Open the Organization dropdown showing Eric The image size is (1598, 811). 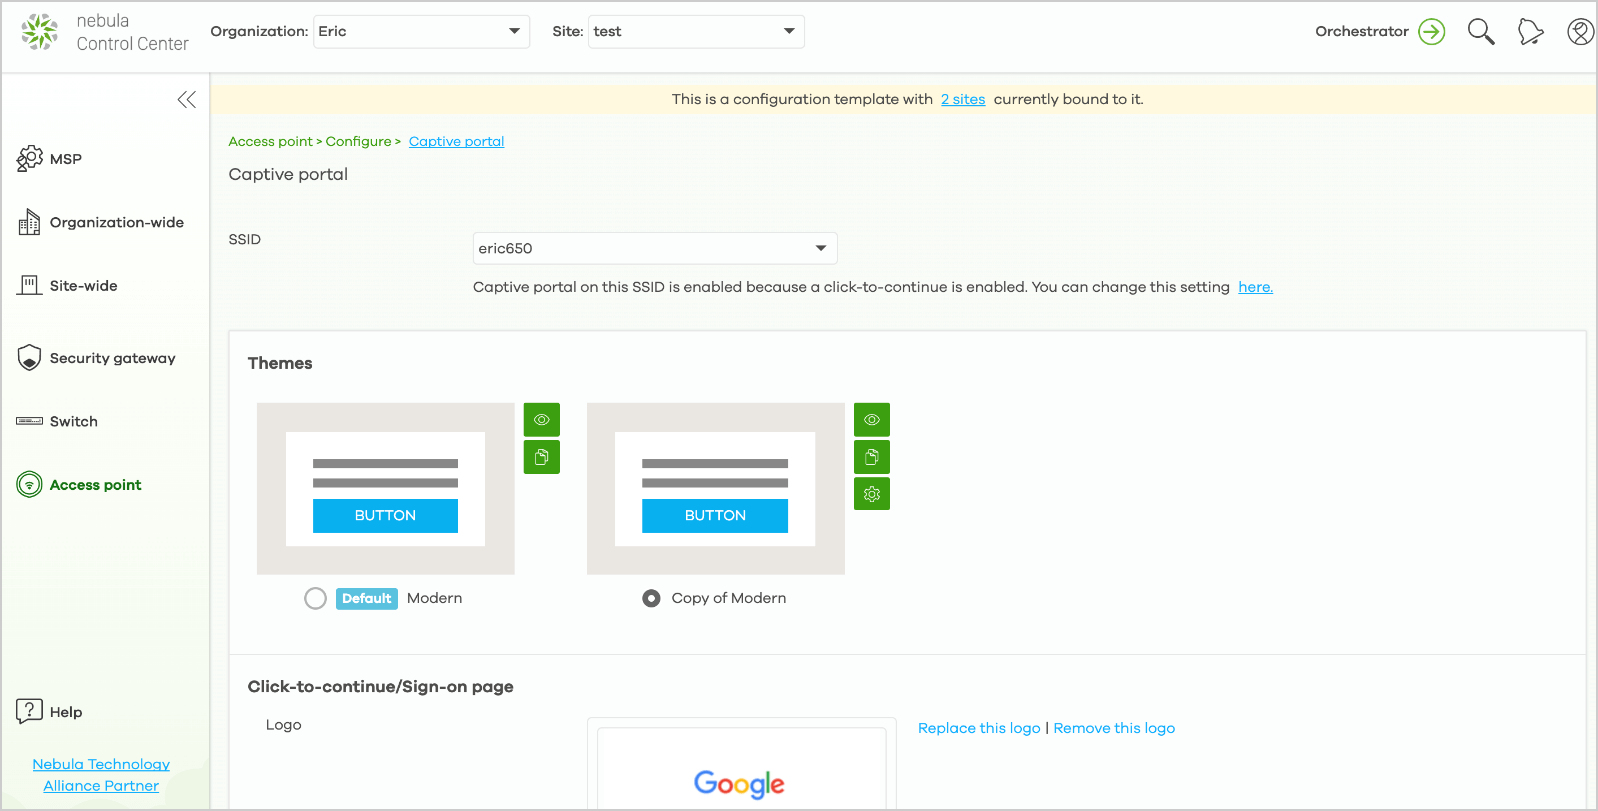[x=422, y=31]
